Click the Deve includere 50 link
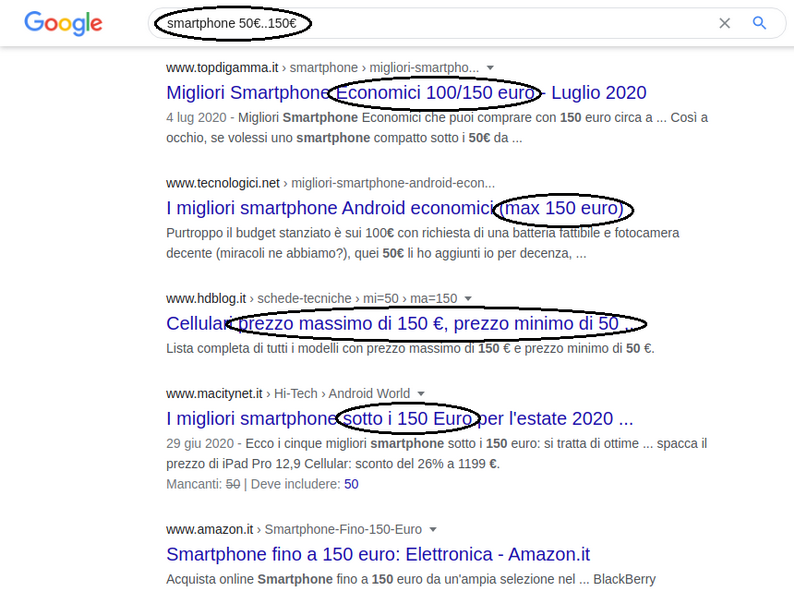This screenshot has height=591, width=794. click(351, 484)
